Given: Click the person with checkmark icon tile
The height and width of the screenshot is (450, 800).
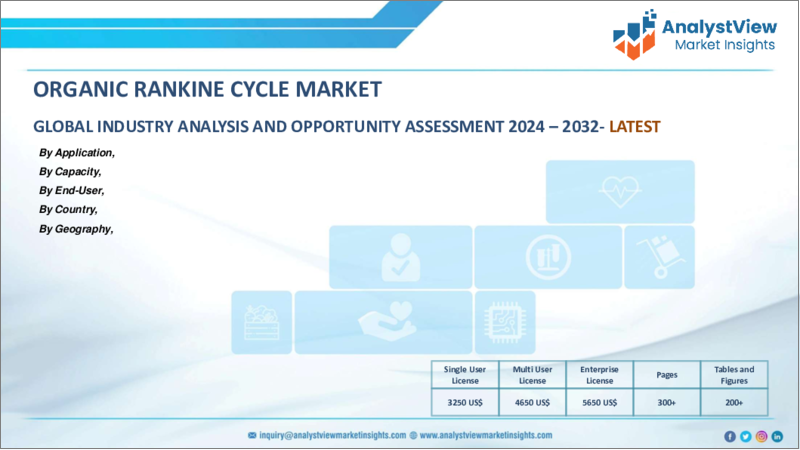Looking at the screenshot, I should 400,257.
